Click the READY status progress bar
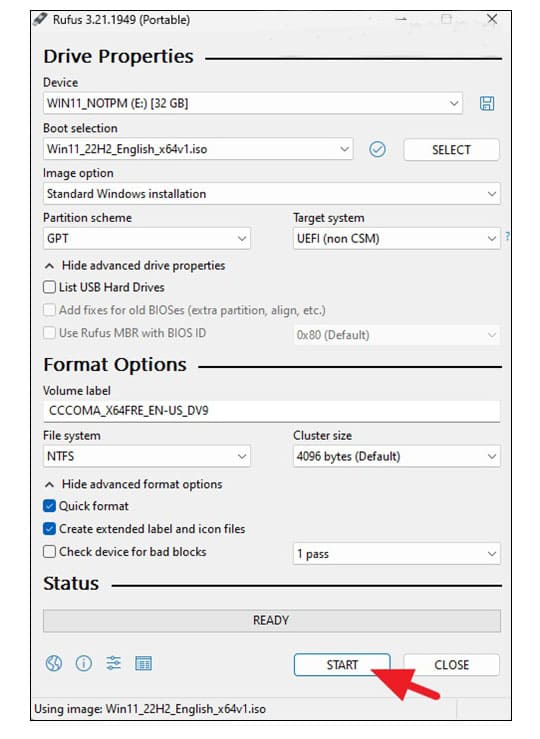 pos(271,620)
